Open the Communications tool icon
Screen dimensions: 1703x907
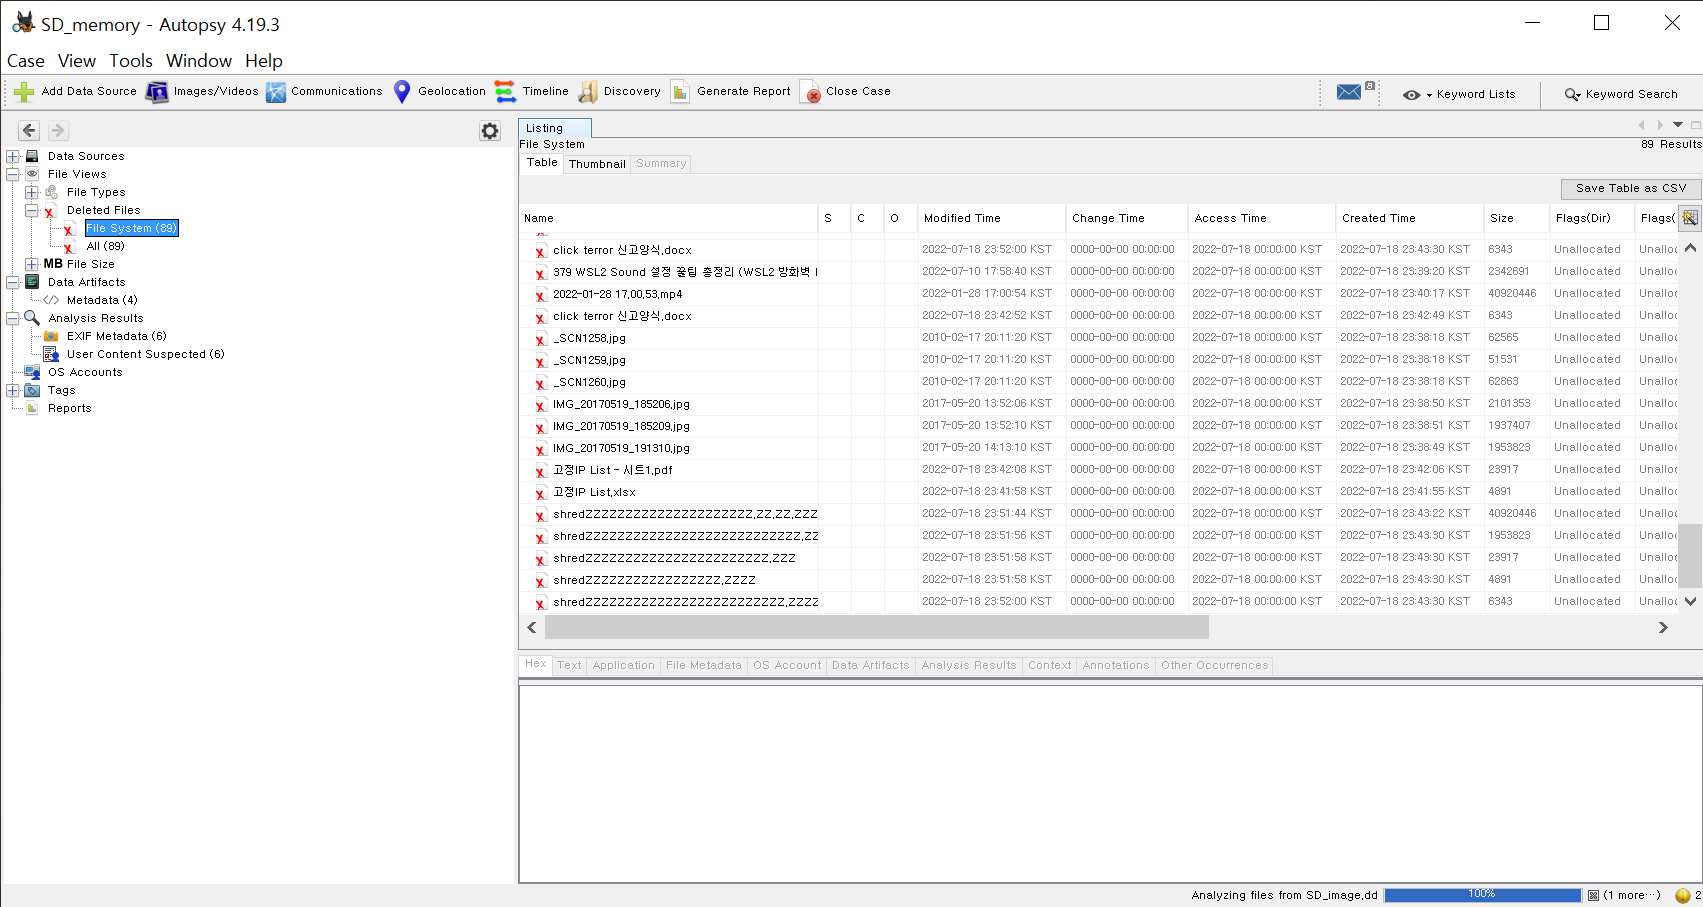click(x=276, y=92)
